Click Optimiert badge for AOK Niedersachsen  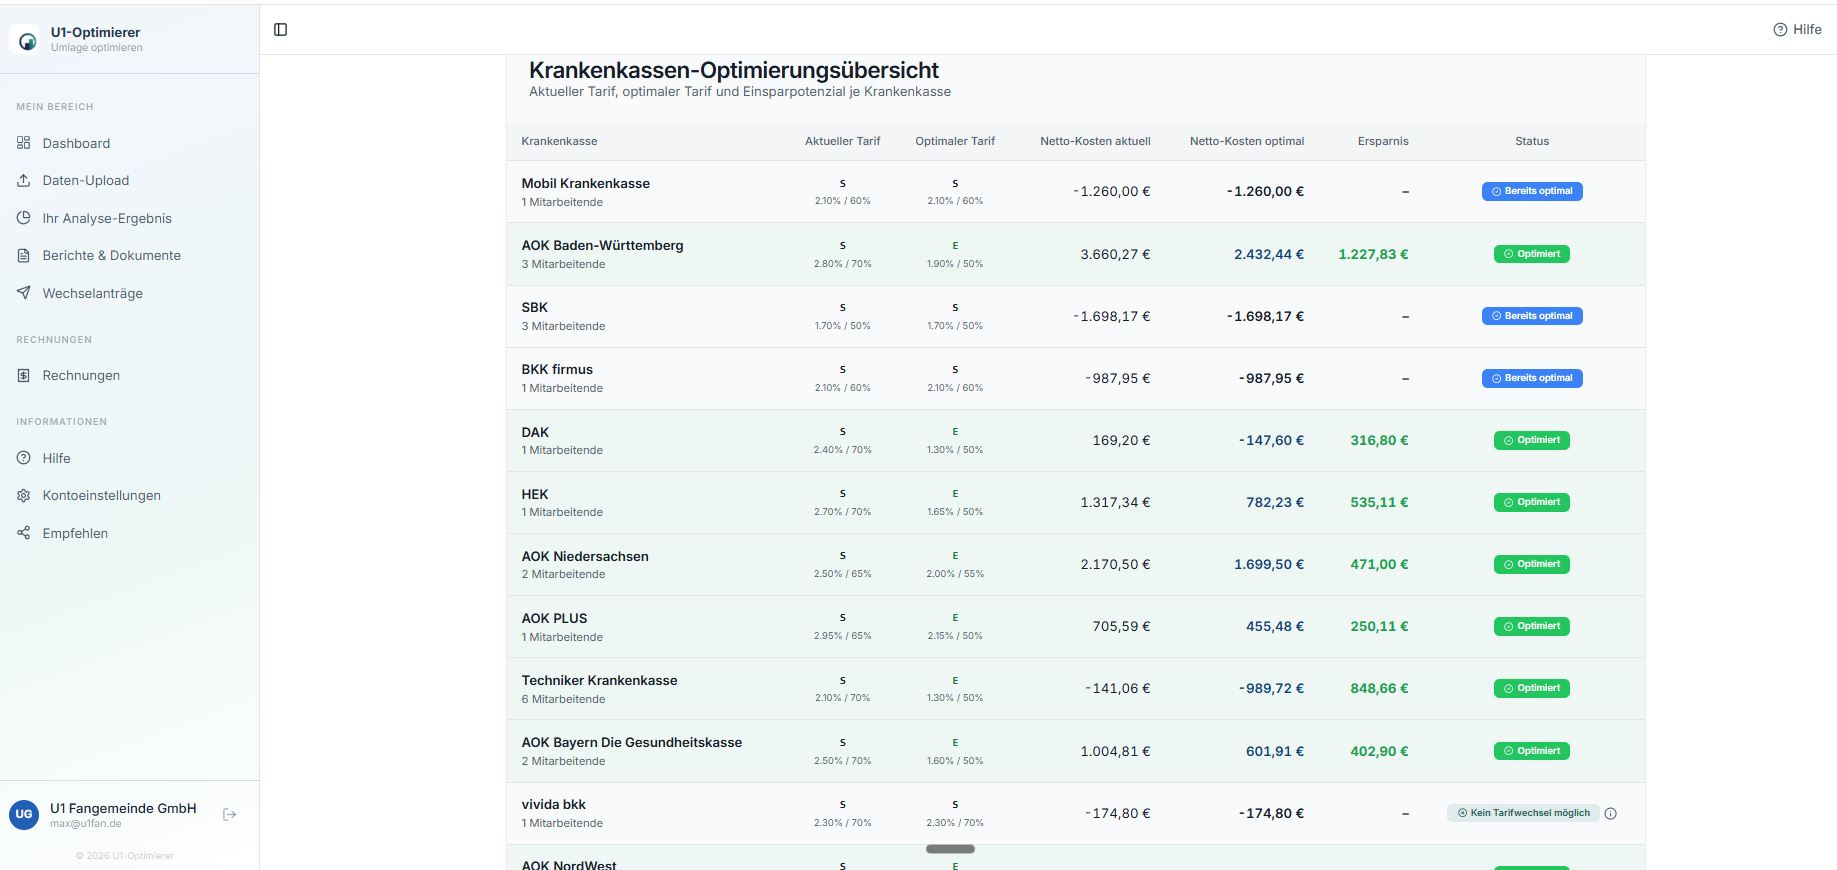[x=1532, y=564]
